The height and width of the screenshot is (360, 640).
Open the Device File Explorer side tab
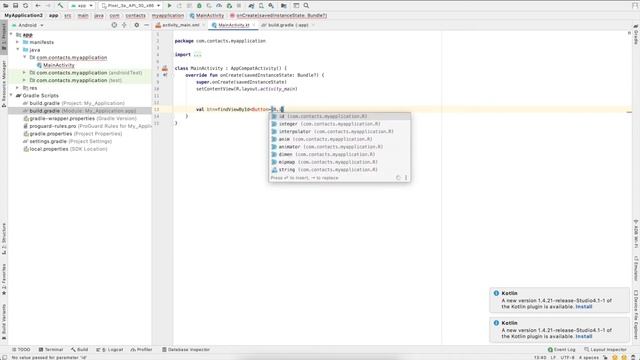click(x=636, y=314)
